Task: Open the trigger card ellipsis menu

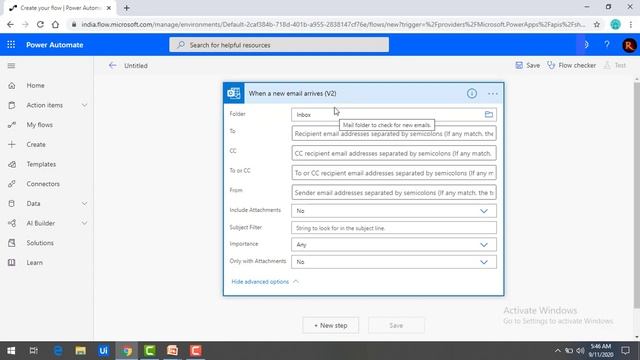Action: [493, 93]
